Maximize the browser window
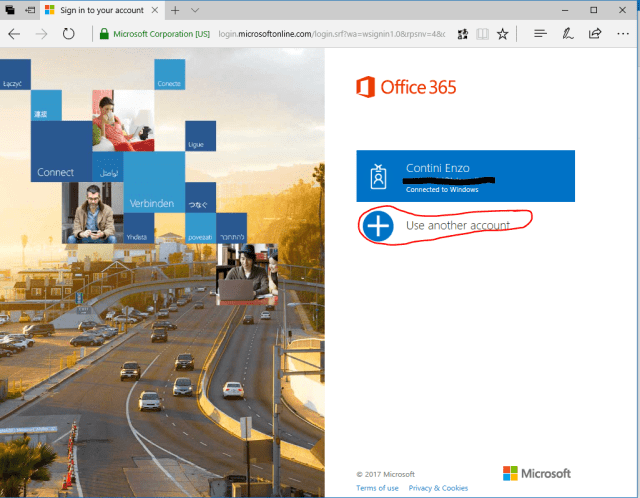 pyautogui.click(x=593, y=10)
